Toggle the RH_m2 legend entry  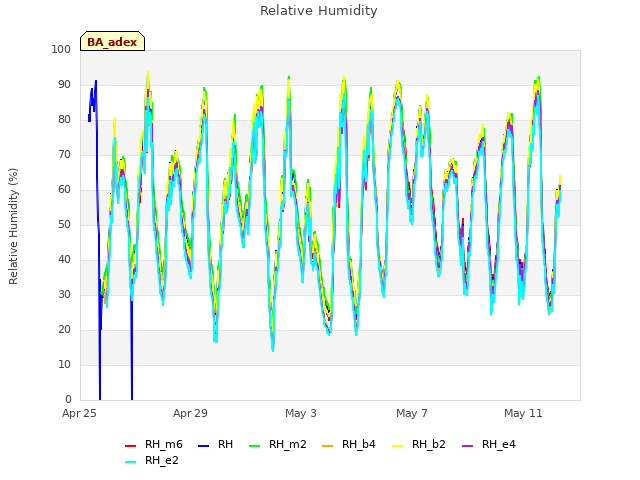[278, 444]
